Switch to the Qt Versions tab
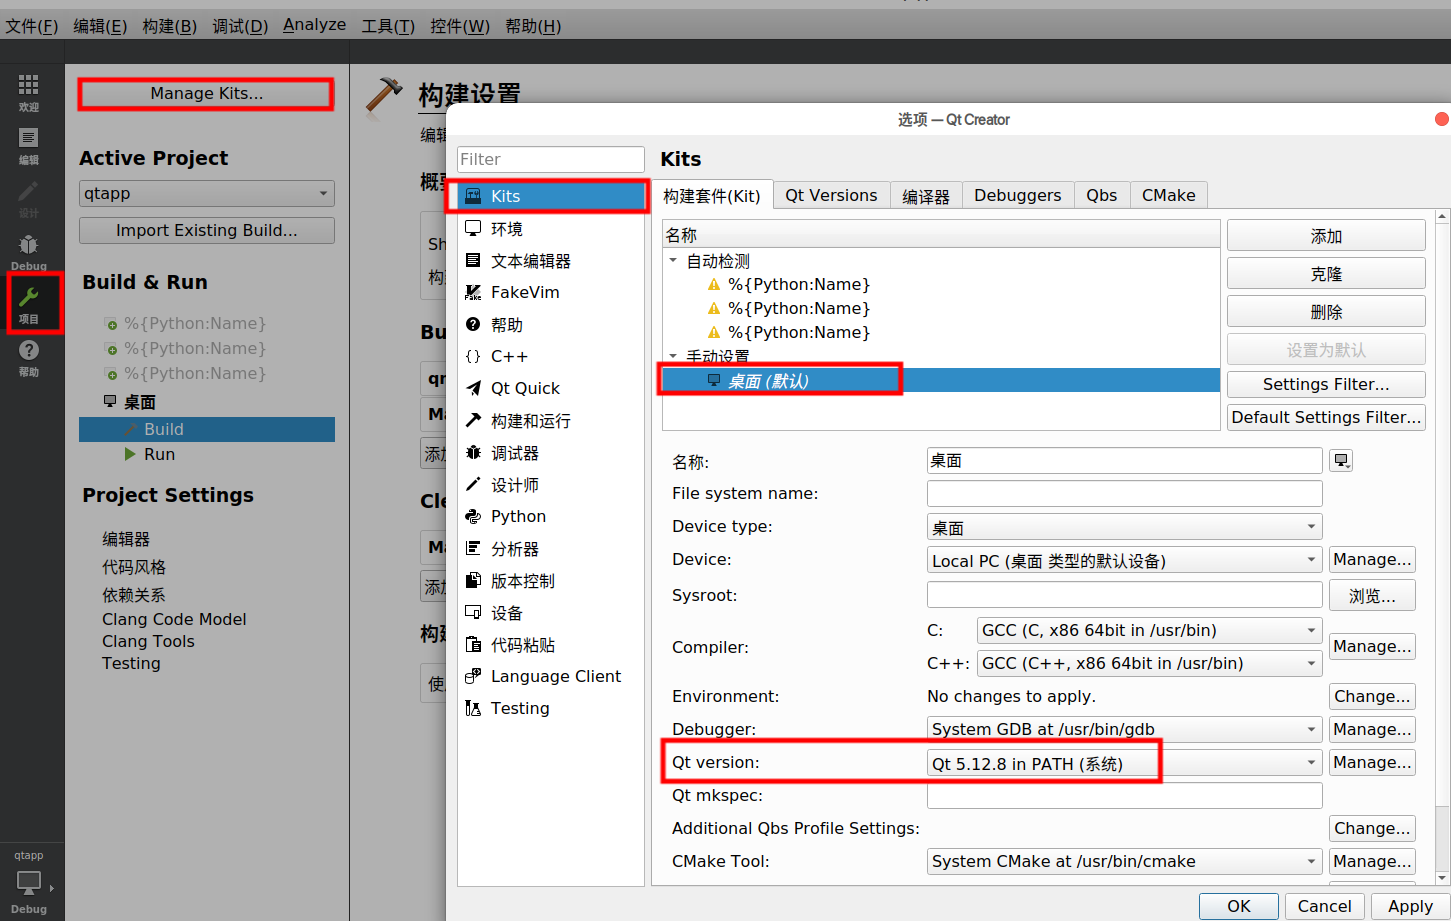The width and height of the screenshot is (1451, 921). pos(831,195)
